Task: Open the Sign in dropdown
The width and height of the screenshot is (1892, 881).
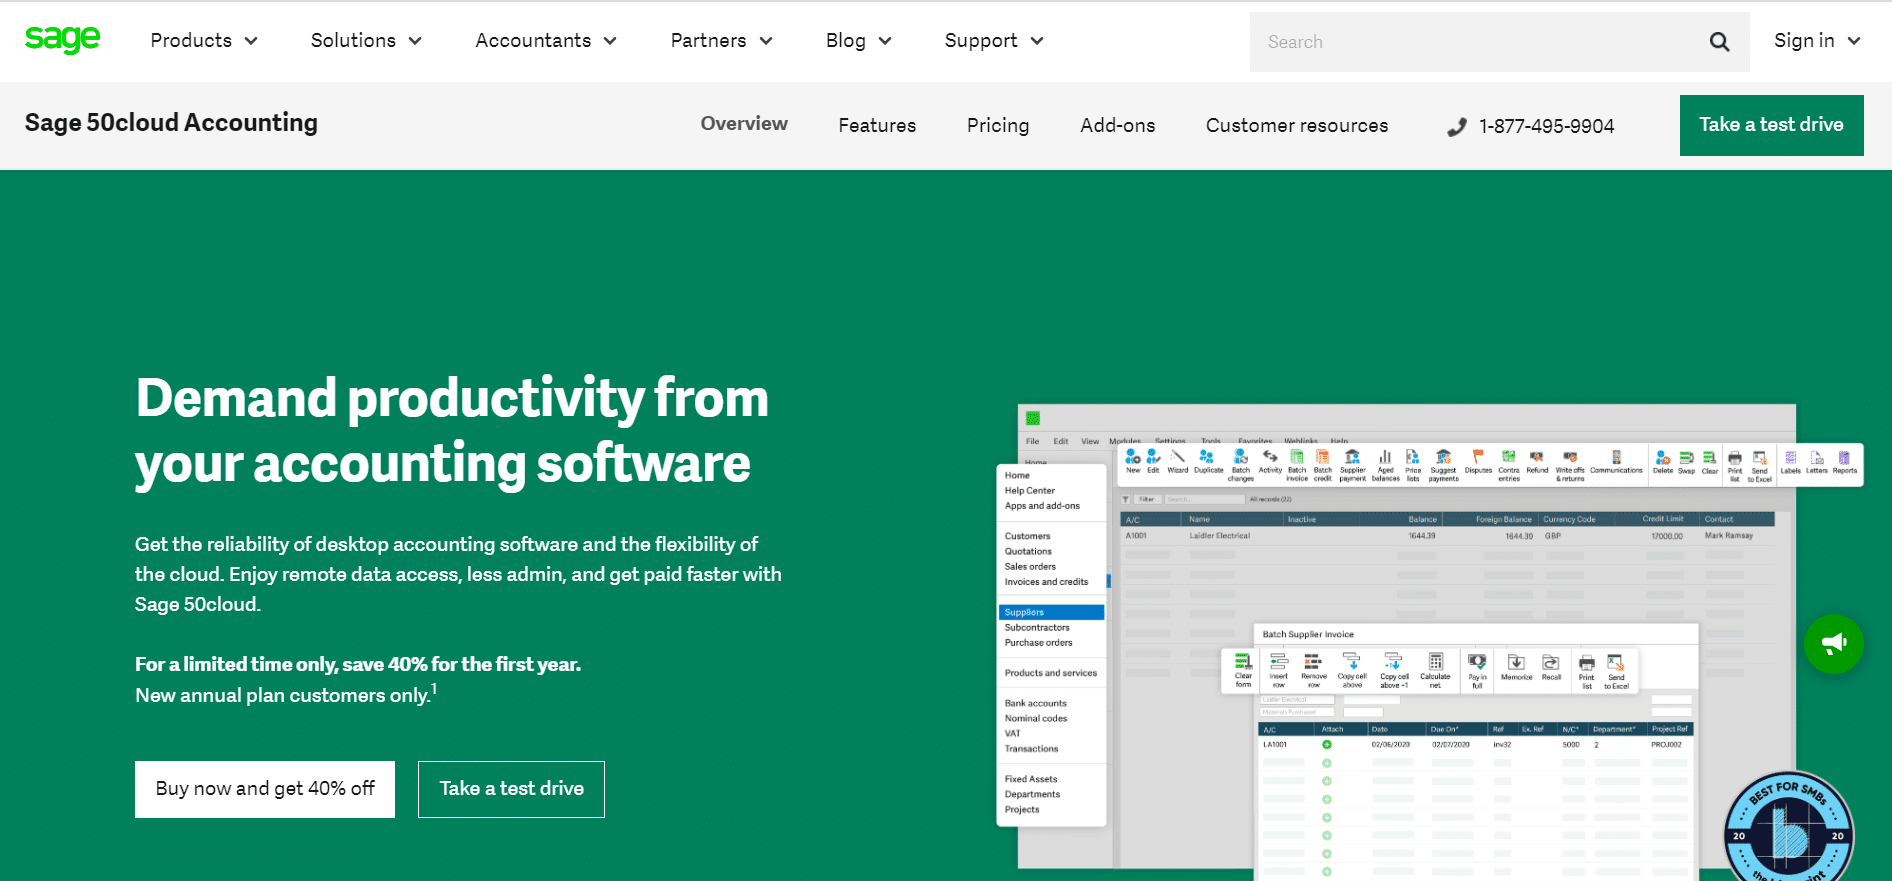Action: pos(1817,41)
